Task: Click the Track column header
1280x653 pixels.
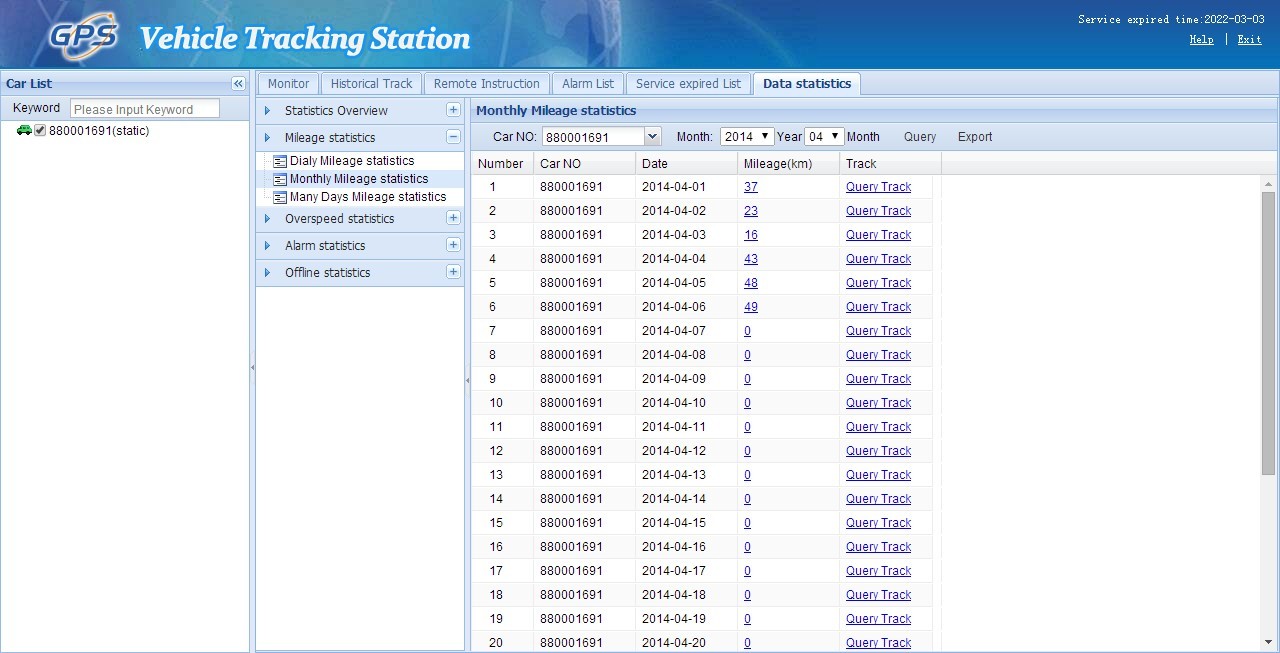Action: [891, 164]
